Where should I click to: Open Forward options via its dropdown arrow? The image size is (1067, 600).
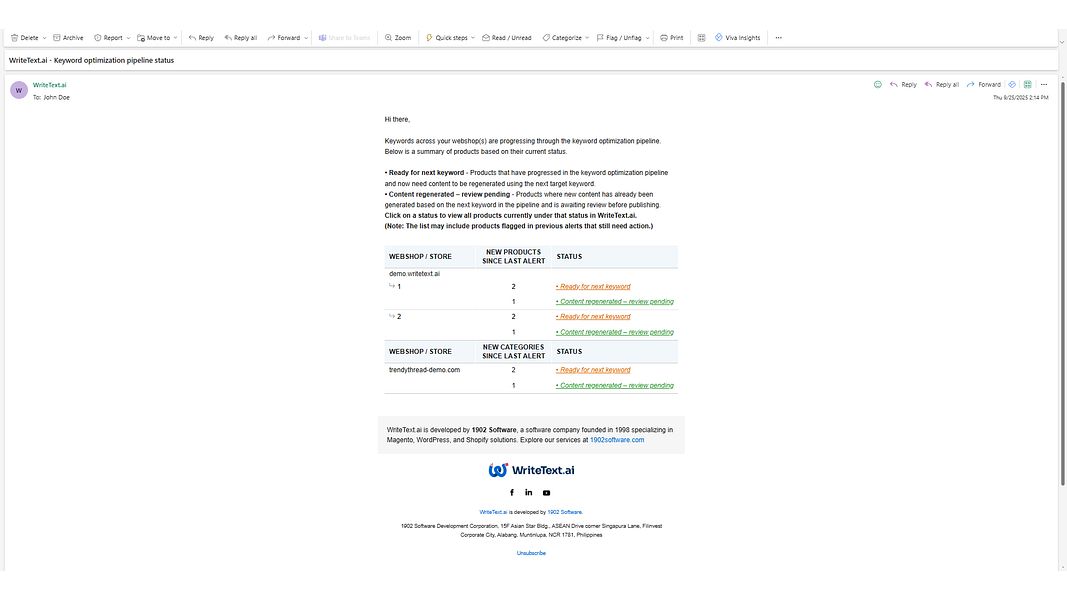pyautogui.click(x=306, y=37)
